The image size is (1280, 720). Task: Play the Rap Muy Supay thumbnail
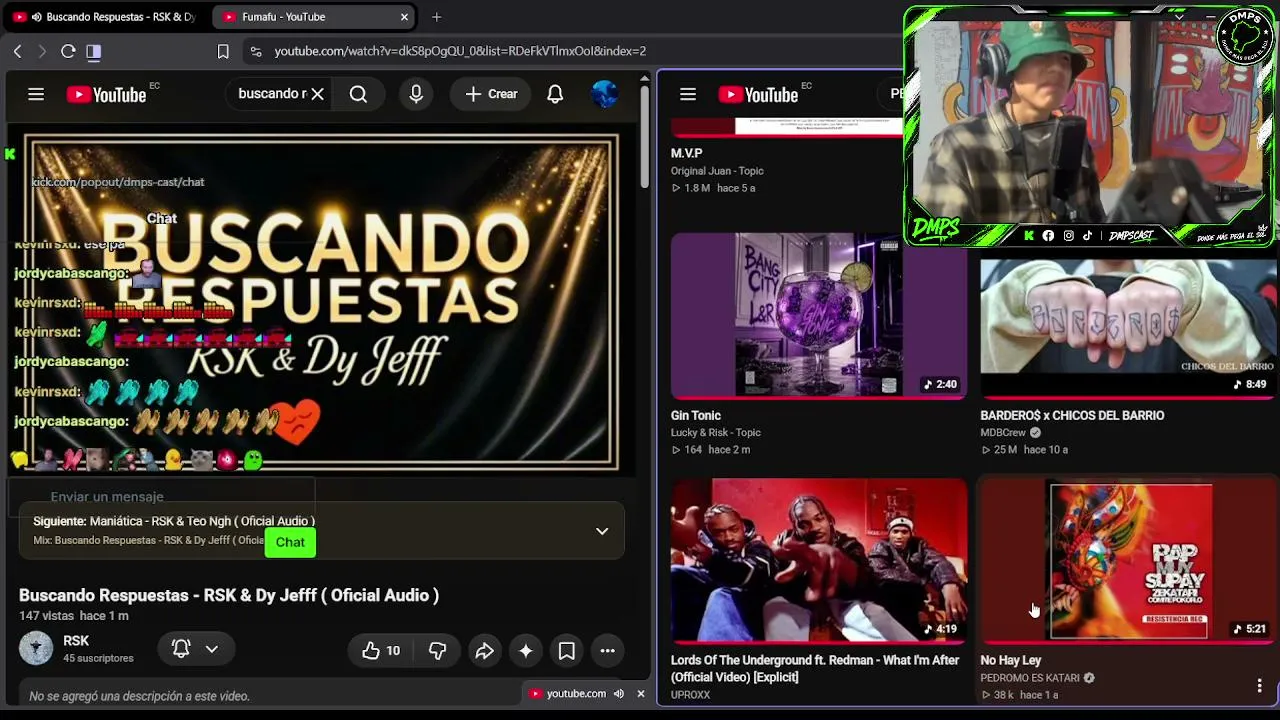click(x=1128, y=561)
